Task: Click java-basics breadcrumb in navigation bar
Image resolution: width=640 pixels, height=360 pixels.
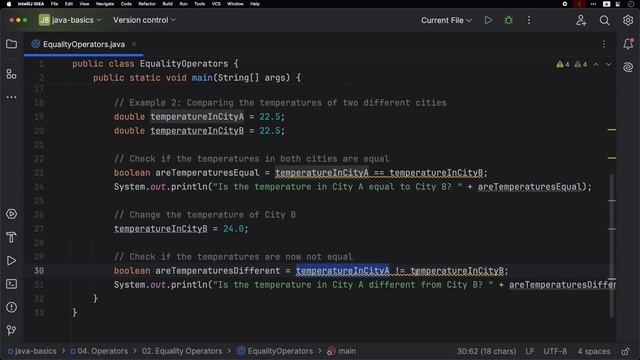Action: [32, 351]
